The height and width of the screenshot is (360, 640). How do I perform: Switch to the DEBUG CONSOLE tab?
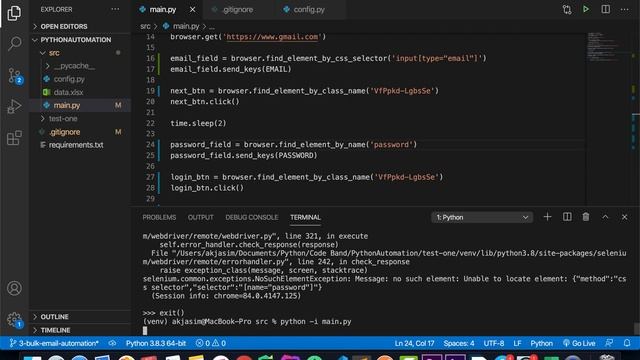[x=251, y=217]
